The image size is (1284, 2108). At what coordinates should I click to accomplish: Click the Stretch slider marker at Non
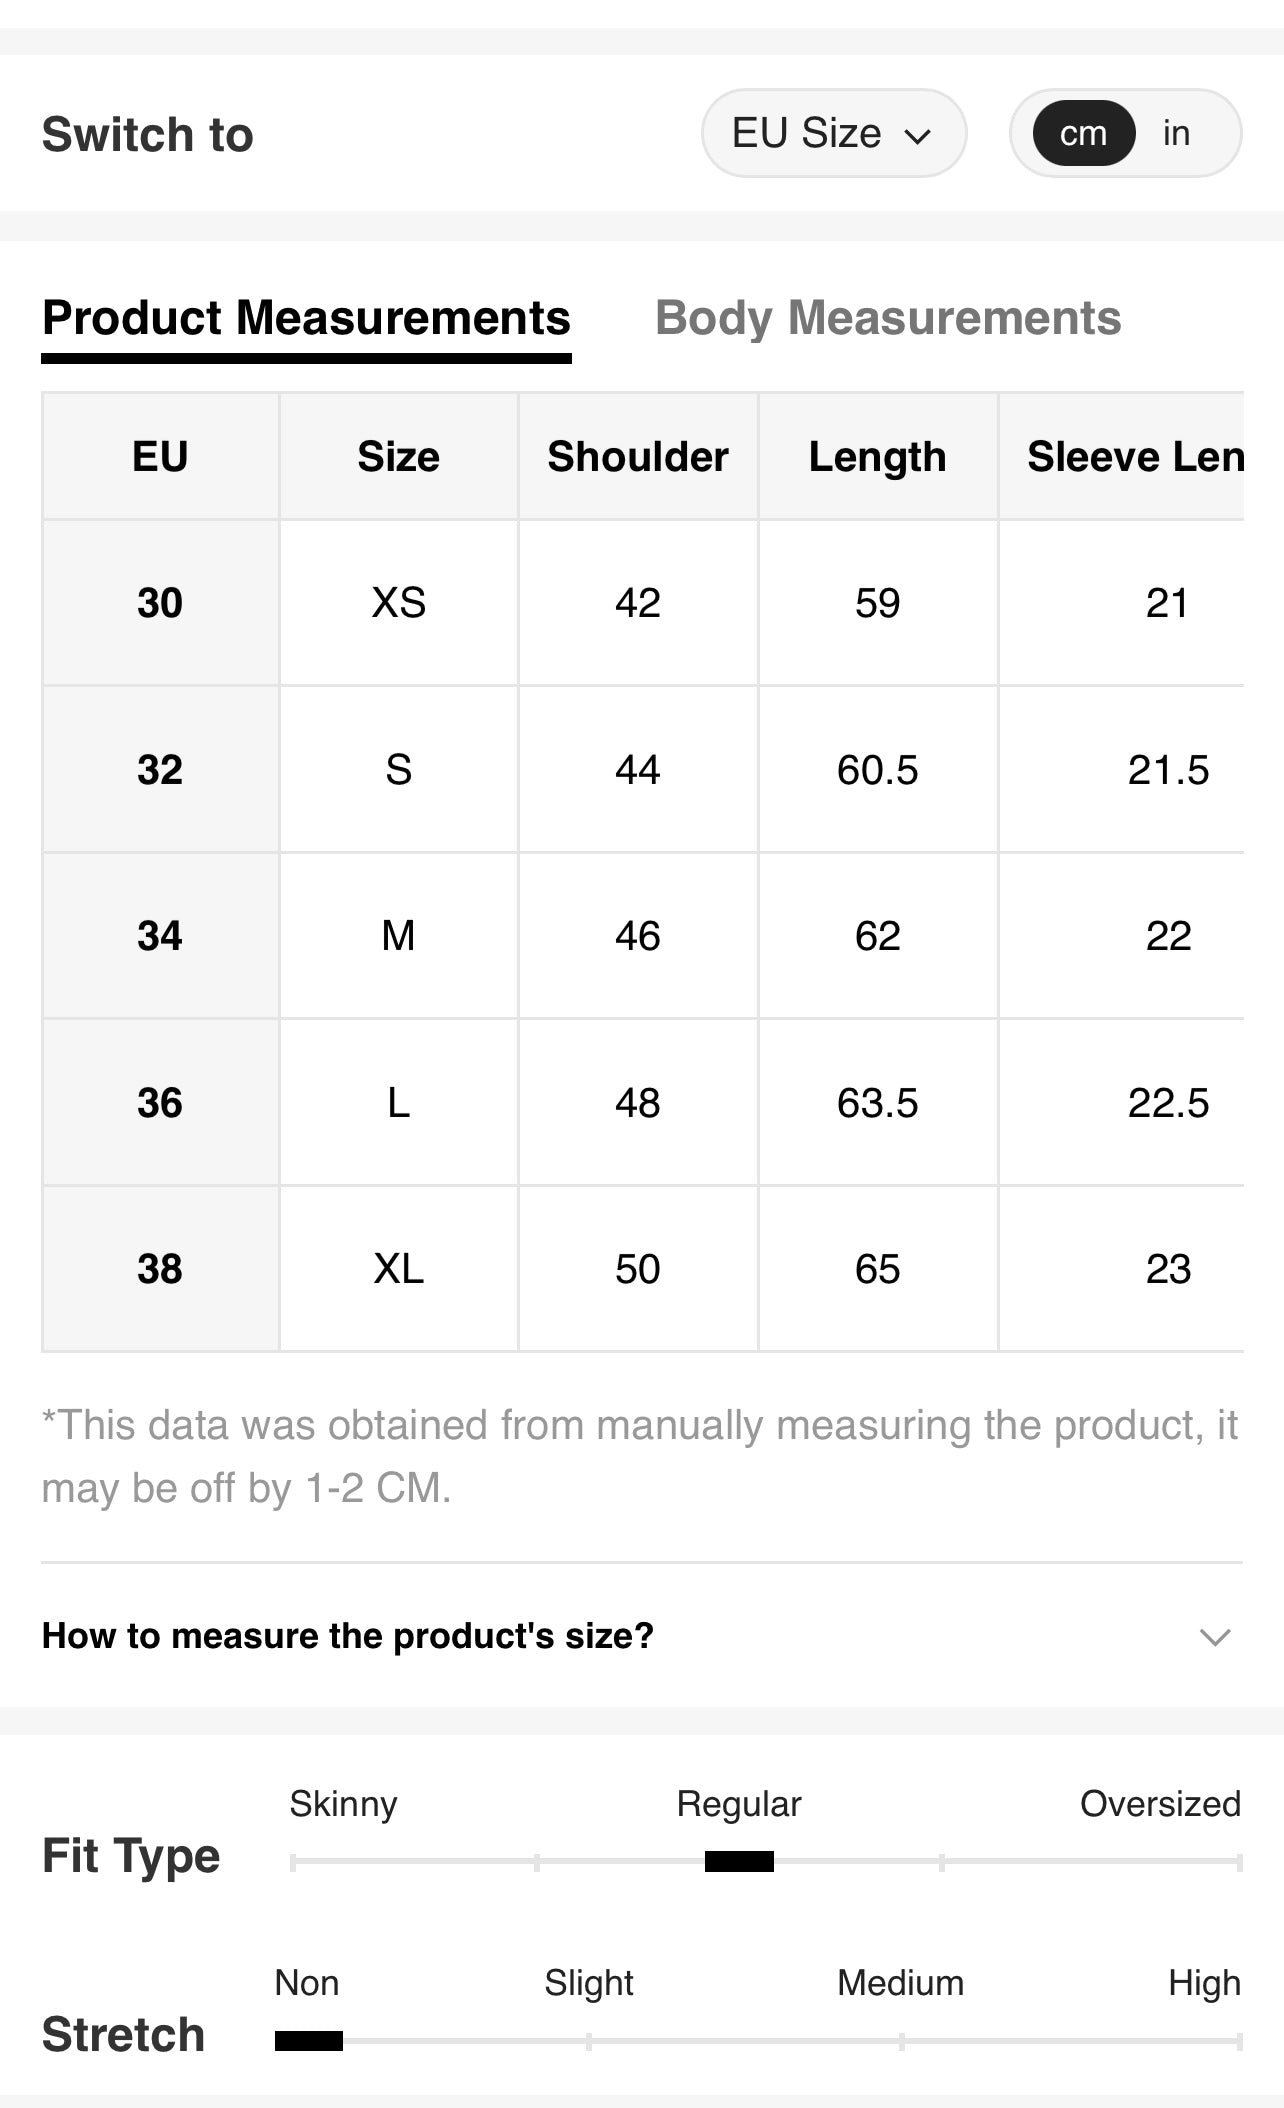coord(308,2040)
